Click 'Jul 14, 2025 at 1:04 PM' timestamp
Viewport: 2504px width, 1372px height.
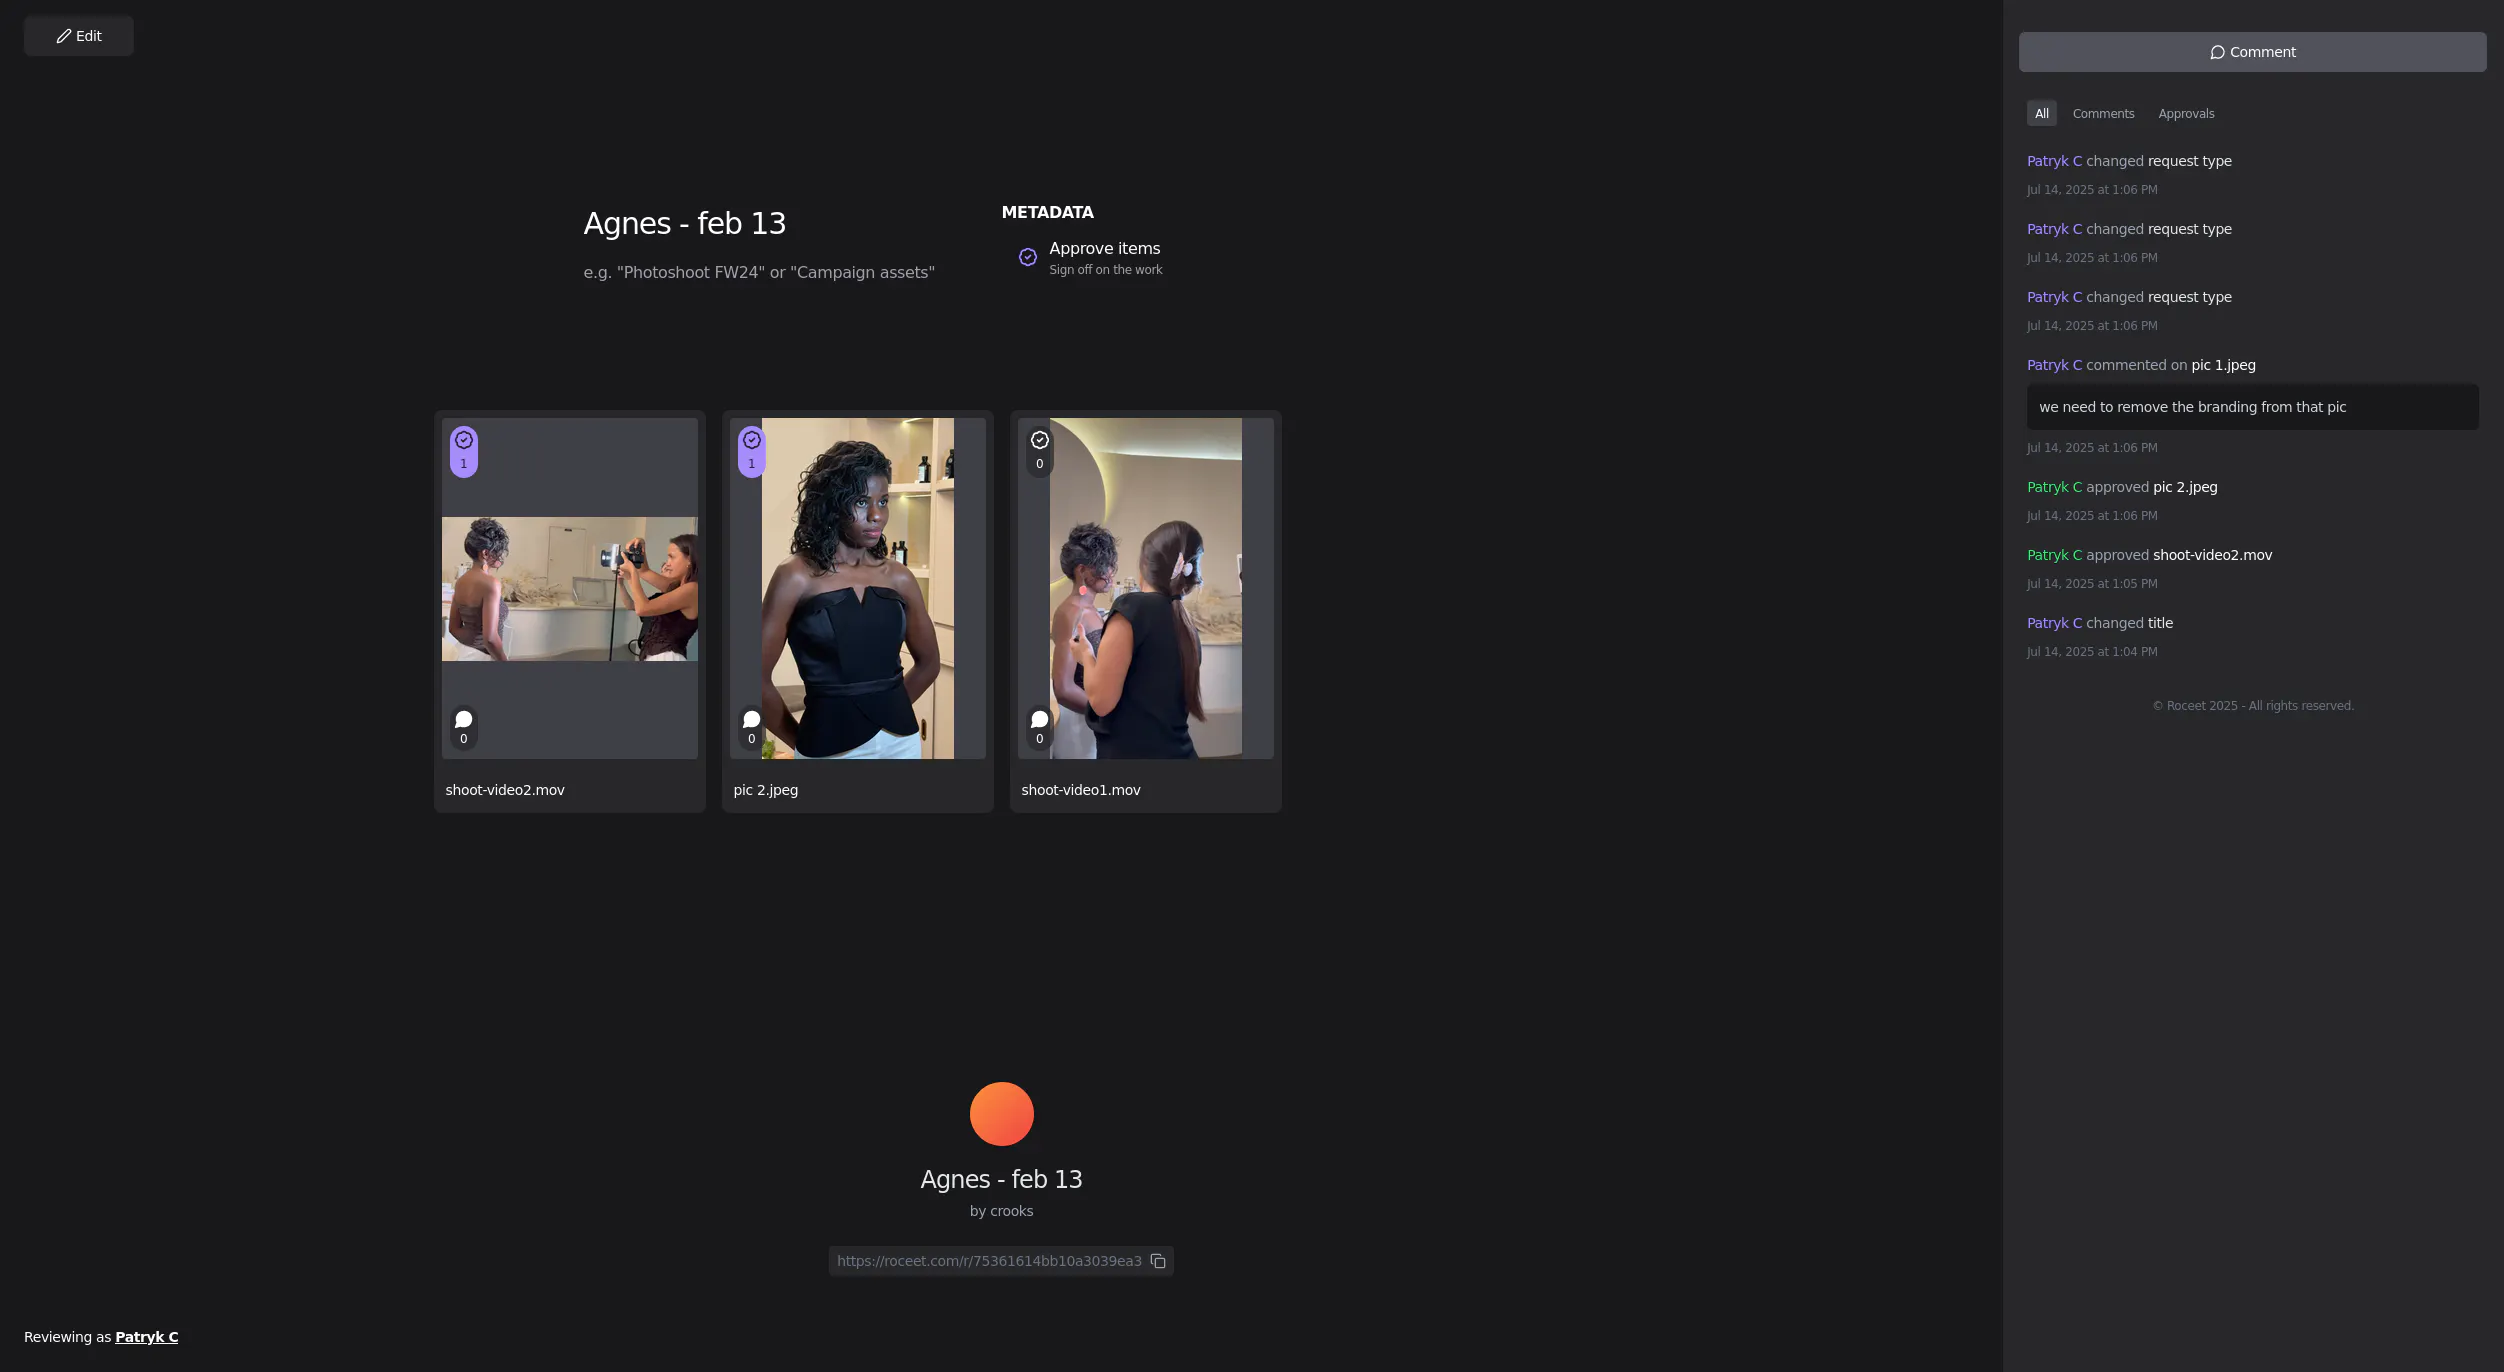(x=2092, y=652)
